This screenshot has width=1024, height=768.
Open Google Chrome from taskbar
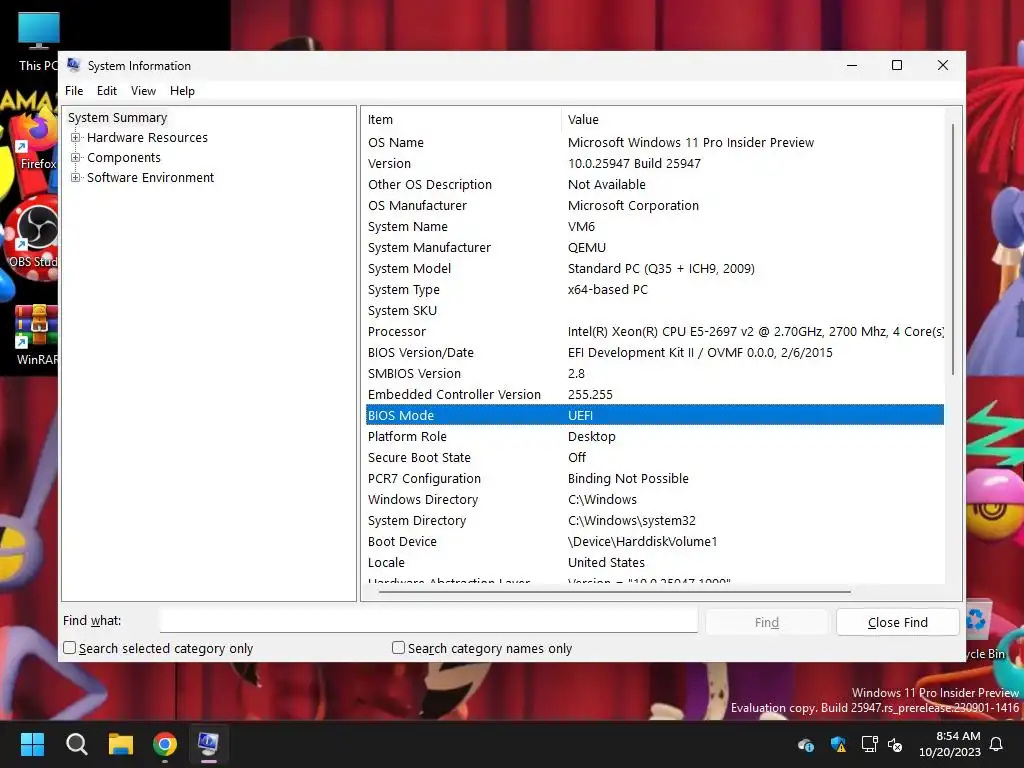[165, 744]
